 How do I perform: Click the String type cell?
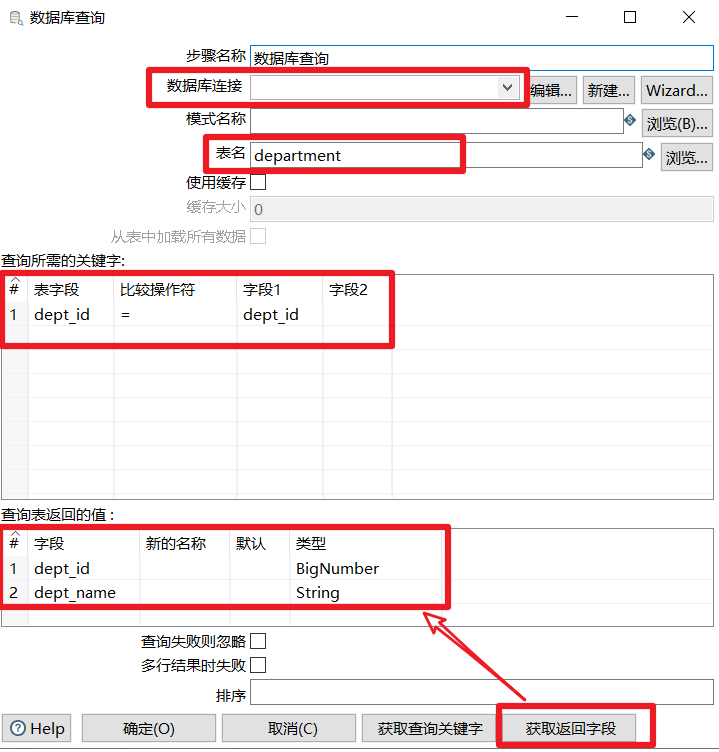click(x=366, y=593)
